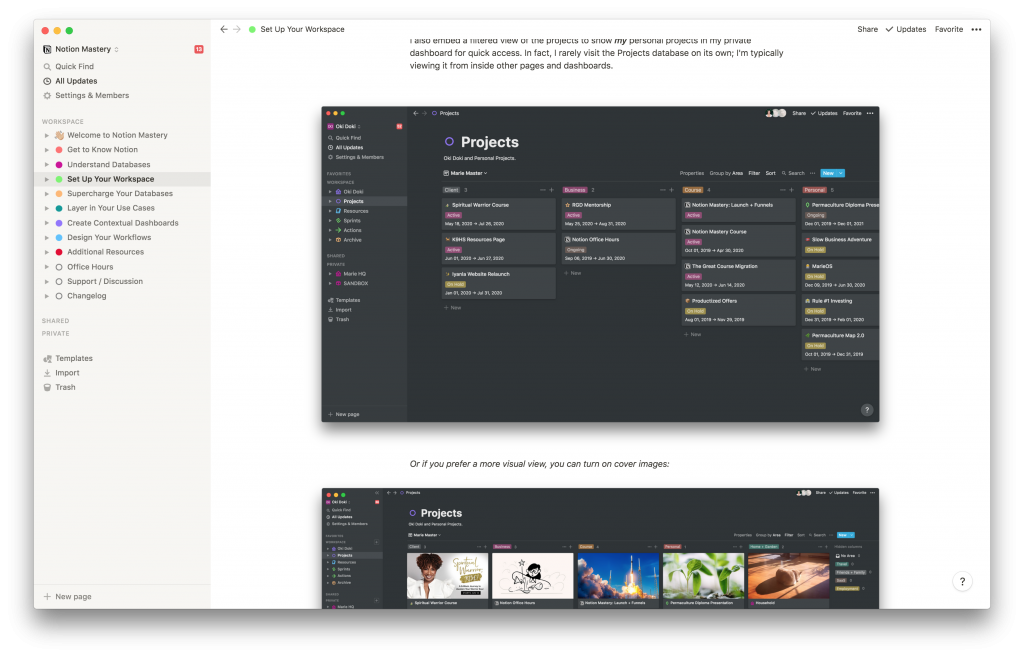Image resolution: width=1024 pixels, height=657 pixels.
Task: Click the purple dot icon for Create Contextual Dashboards
Action: point(59,223)
